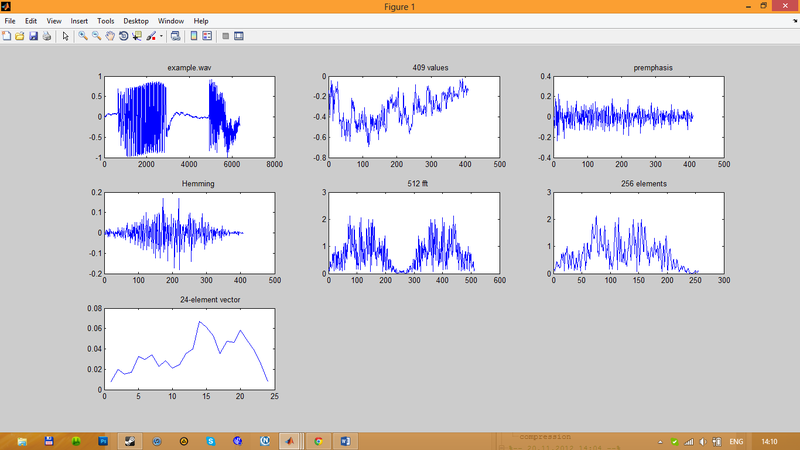Click the 256 elements plot
Image resolution: width=800 pixels, height=450 pixels.
click(x=639, y=233)
